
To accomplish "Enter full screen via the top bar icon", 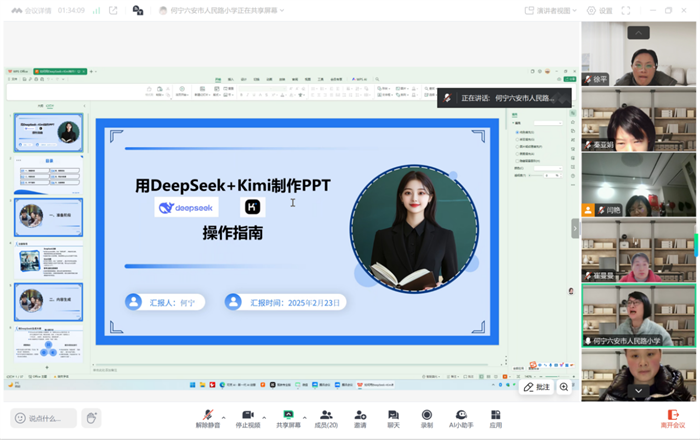I will [x=626, y=10].
